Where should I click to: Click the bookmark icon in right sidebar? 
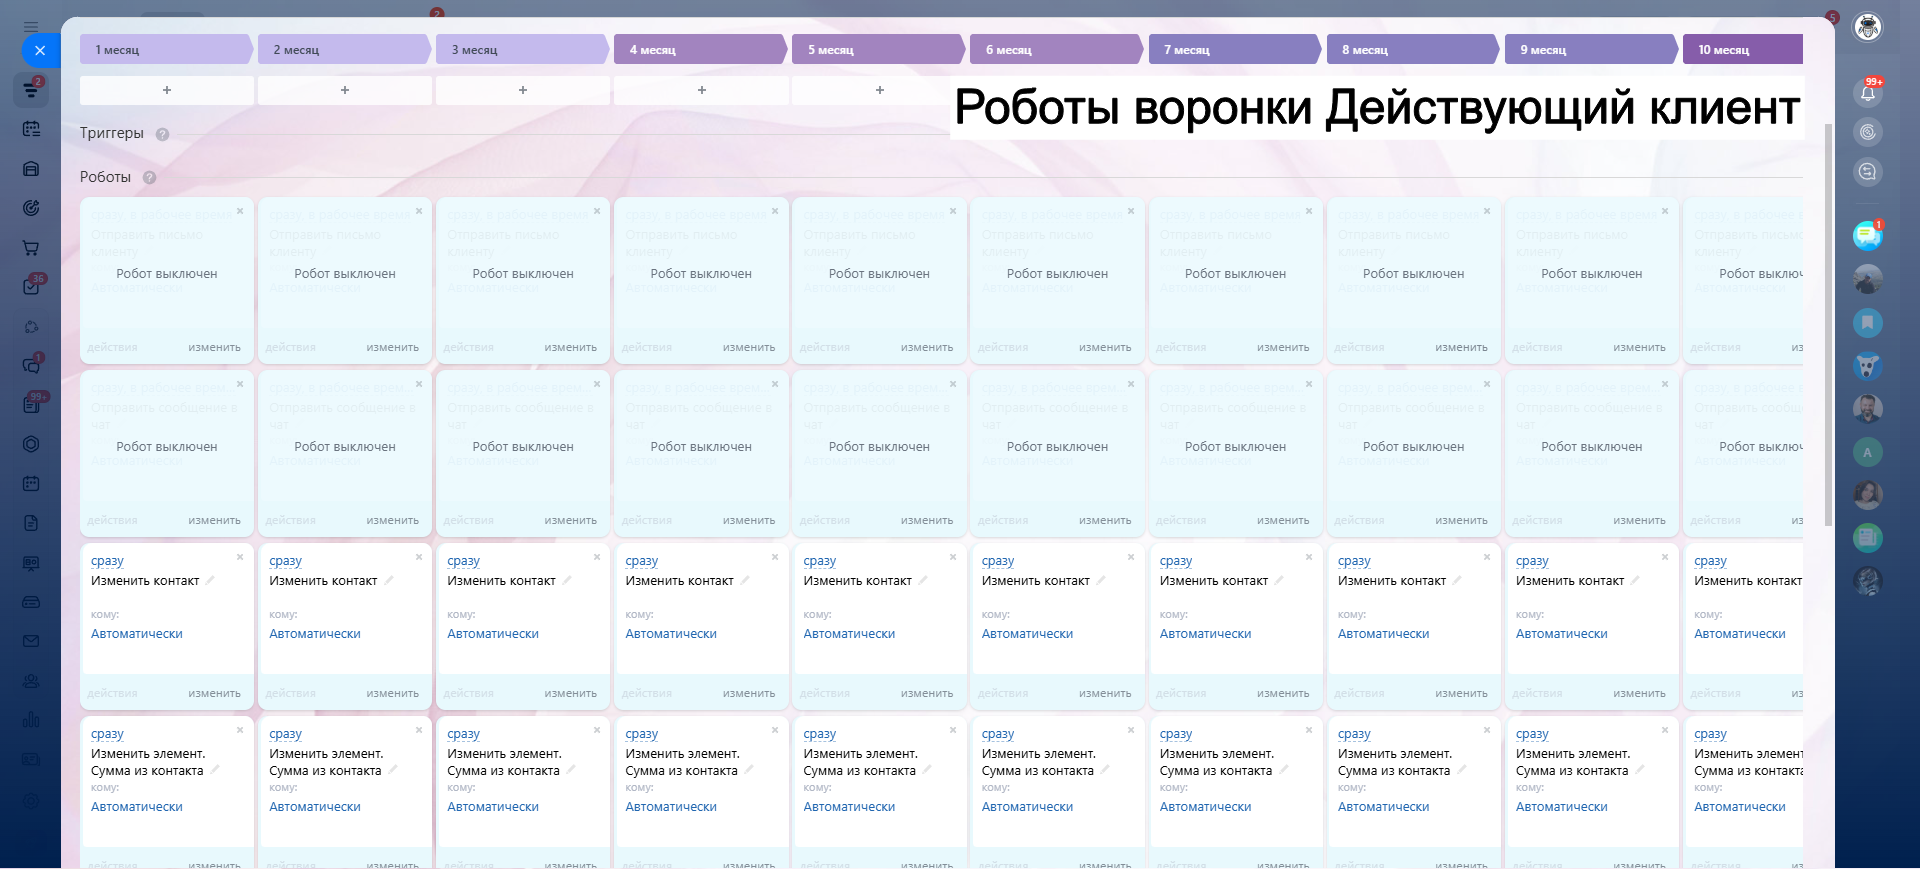pos(1867,323)
